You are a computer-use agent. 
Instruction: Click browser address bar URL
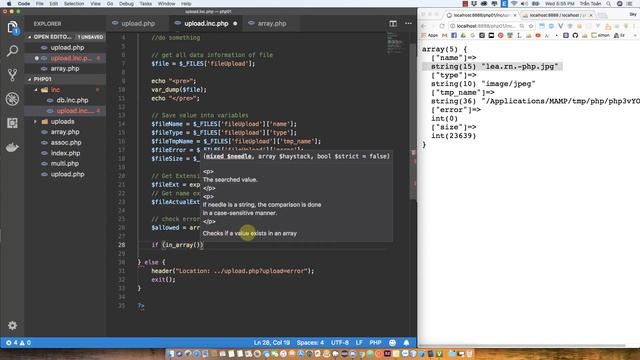coord(484,26)
